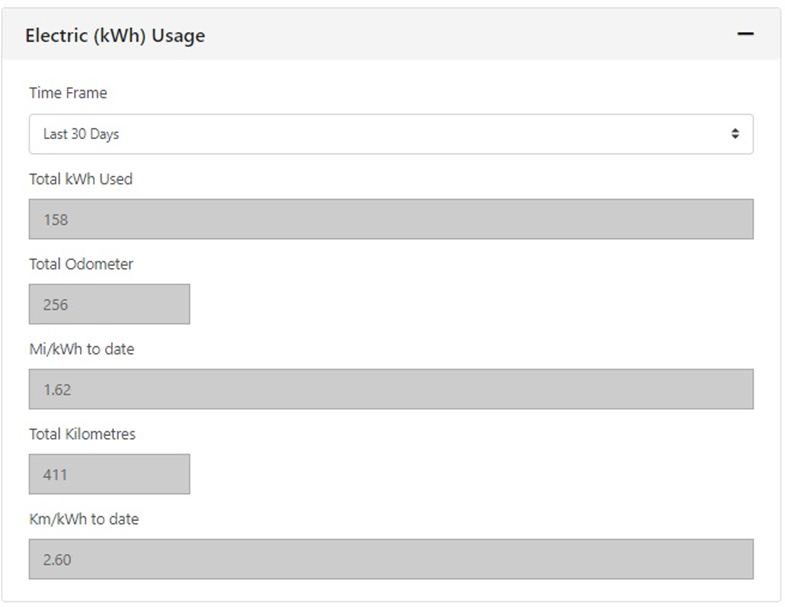Click the Total Kilometres label

(82, 434)
